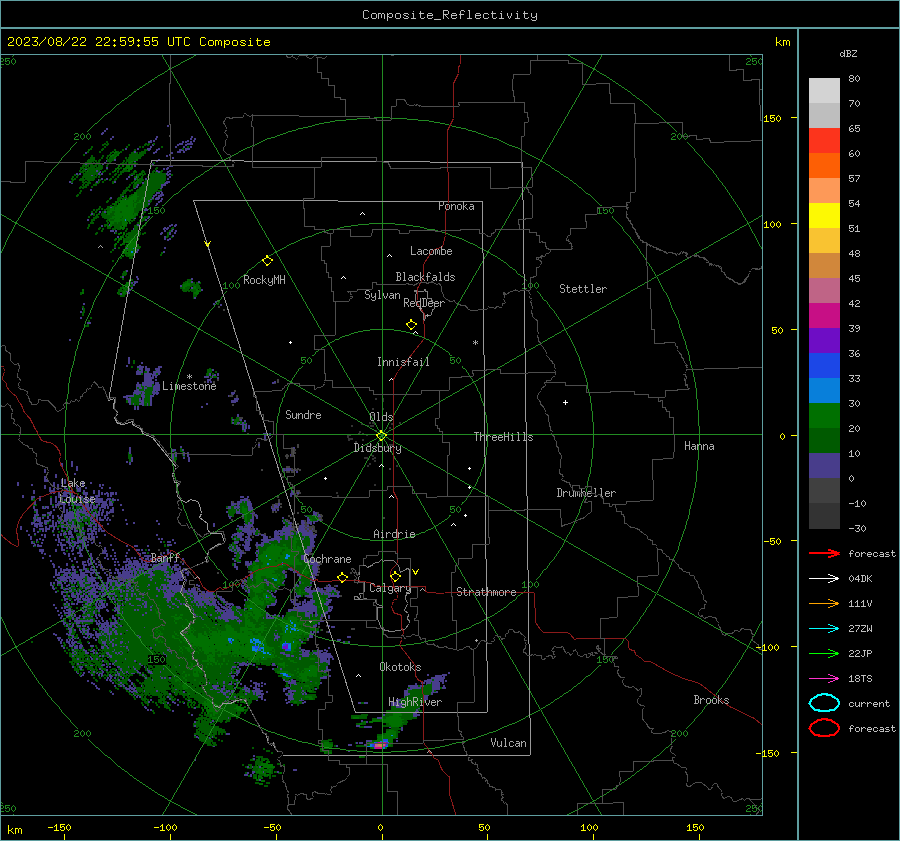The width and height of the screenshot is (900, 841).
Task: Click the white 04DK arrow legend icon
Action: [x=824, y=579]
